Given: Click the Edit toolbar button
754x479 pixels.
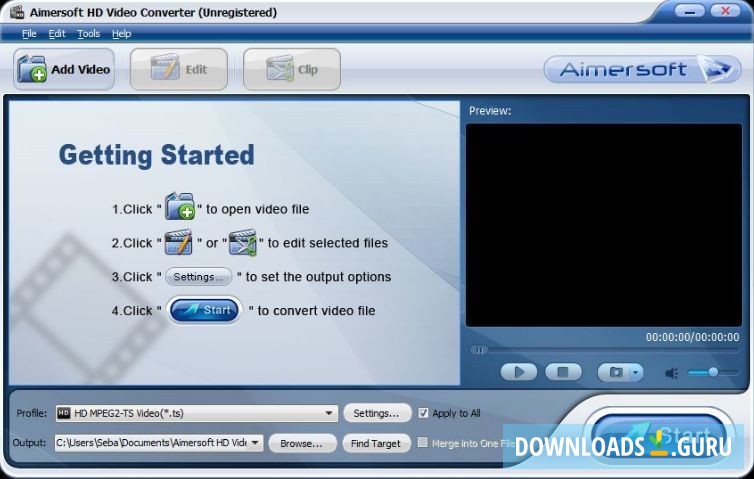Looking at the screenshot, I should [178, 69].
